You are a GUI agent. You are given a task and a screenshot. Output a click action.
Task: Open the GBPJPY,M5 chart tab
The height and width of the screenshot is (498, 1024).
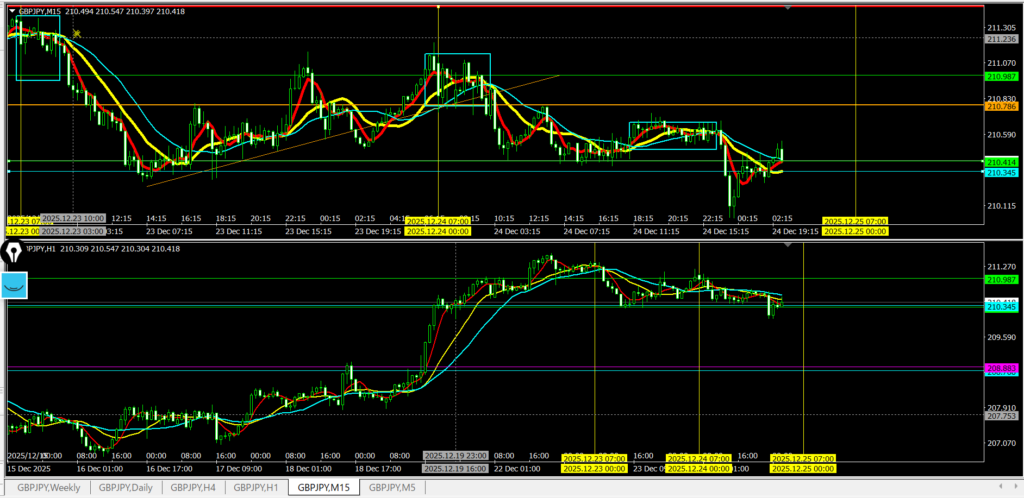[x=392, y=488]
